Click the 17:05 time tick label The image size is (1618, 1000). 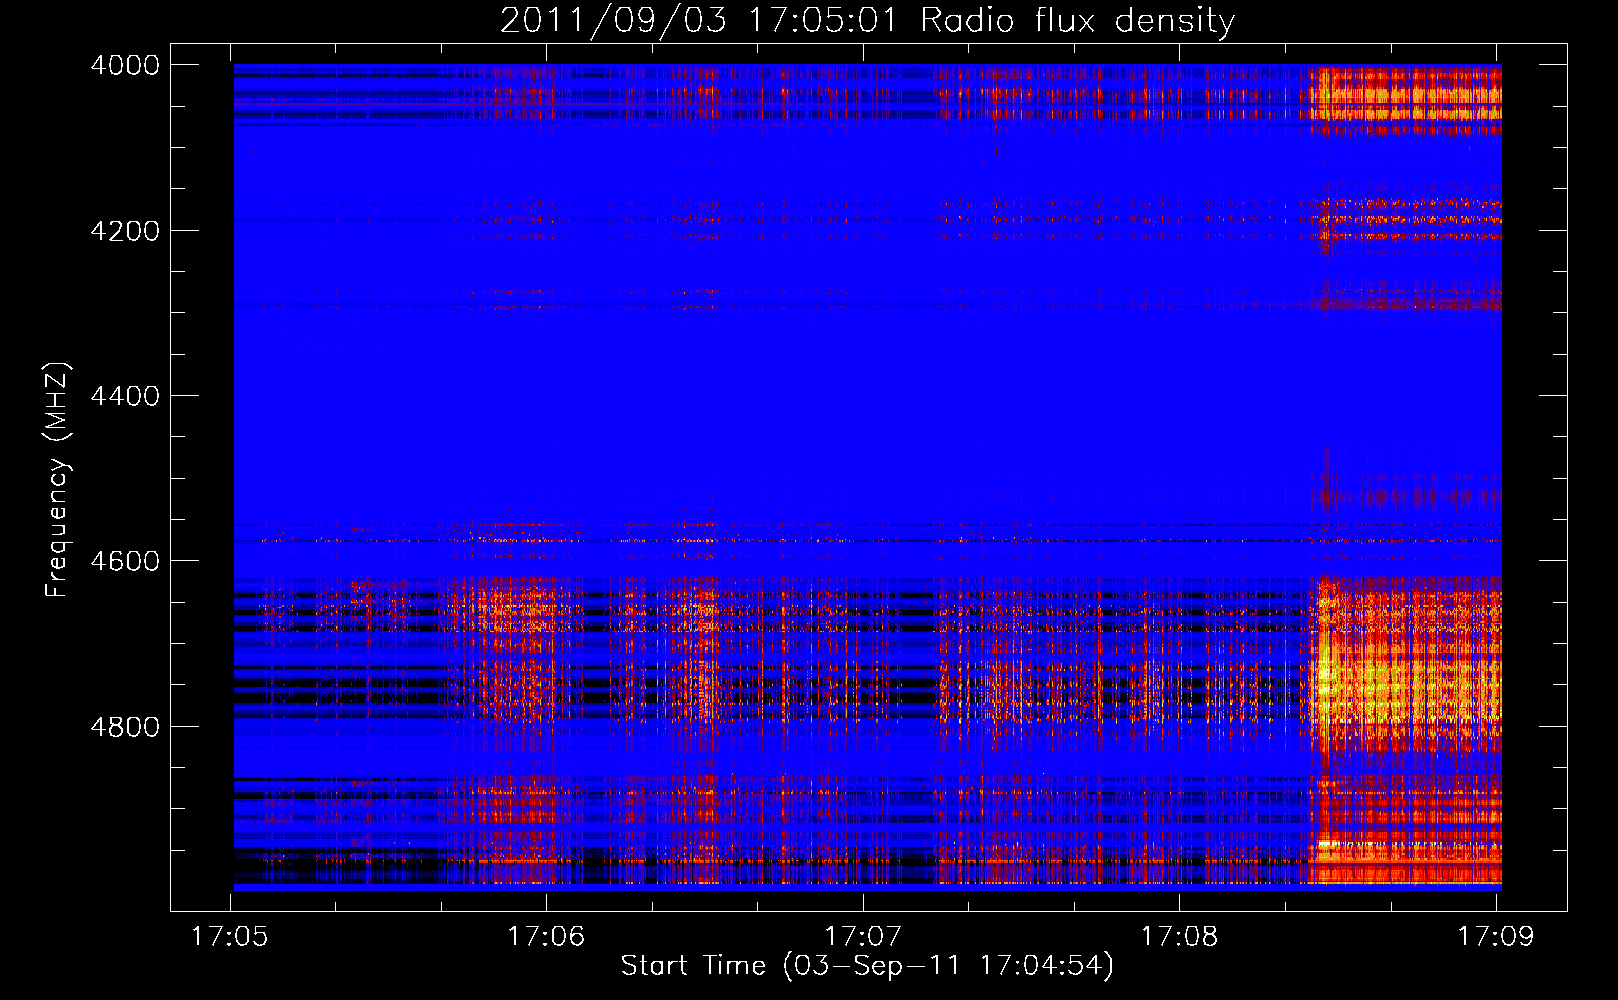click(230, 937)
